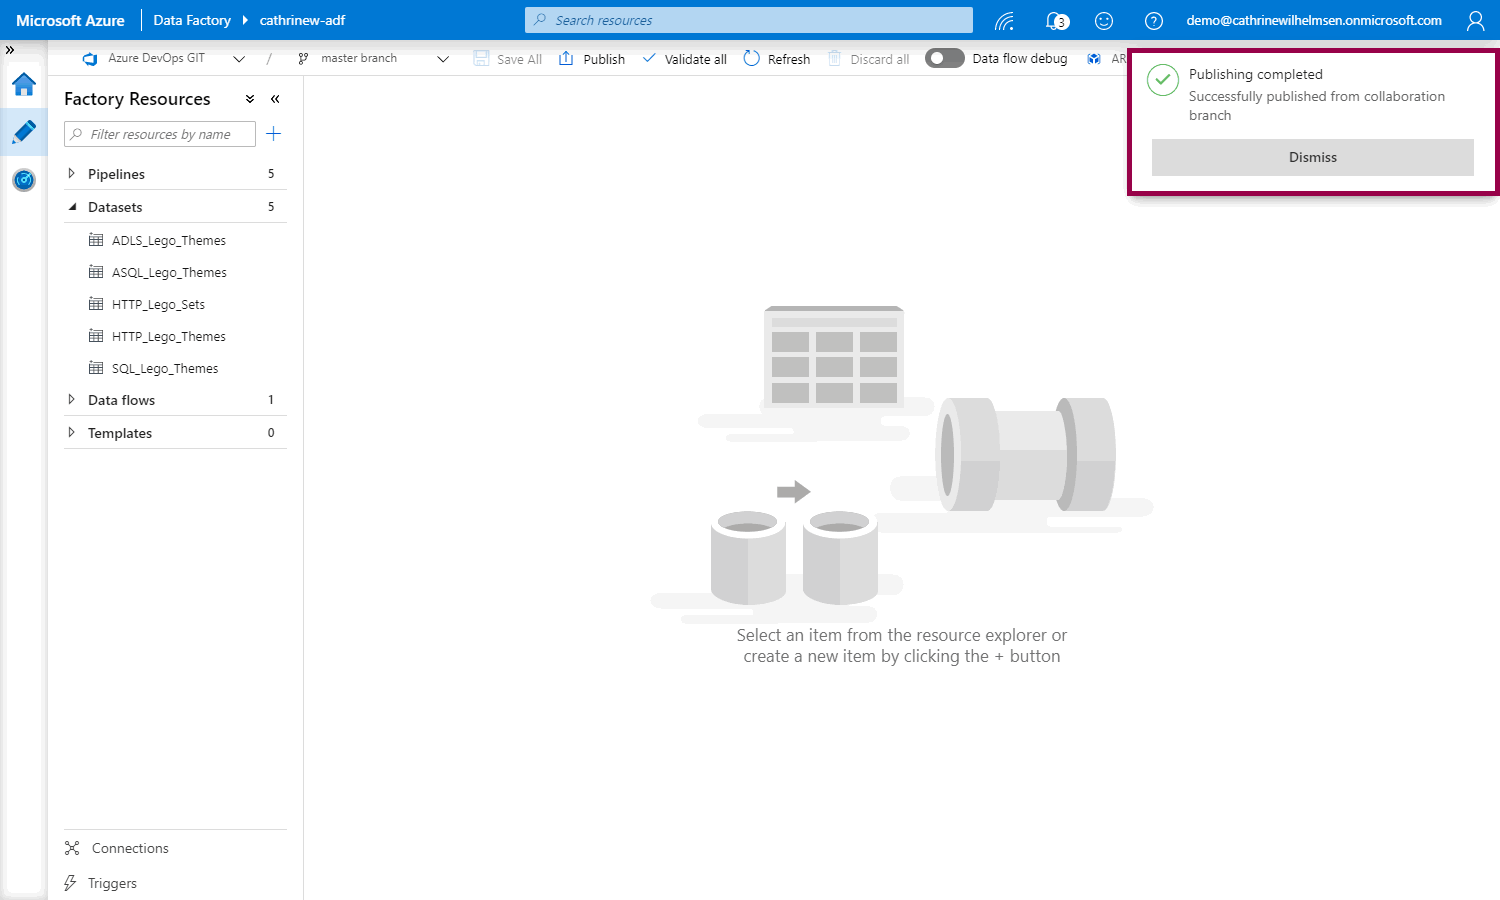Open the feedback smiley icon
This screenshot has height=900, width=1500.
(1104, 21)
